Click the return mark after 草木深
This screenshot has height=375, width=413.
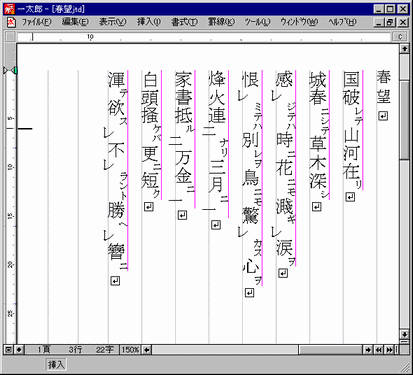point(316,207)
